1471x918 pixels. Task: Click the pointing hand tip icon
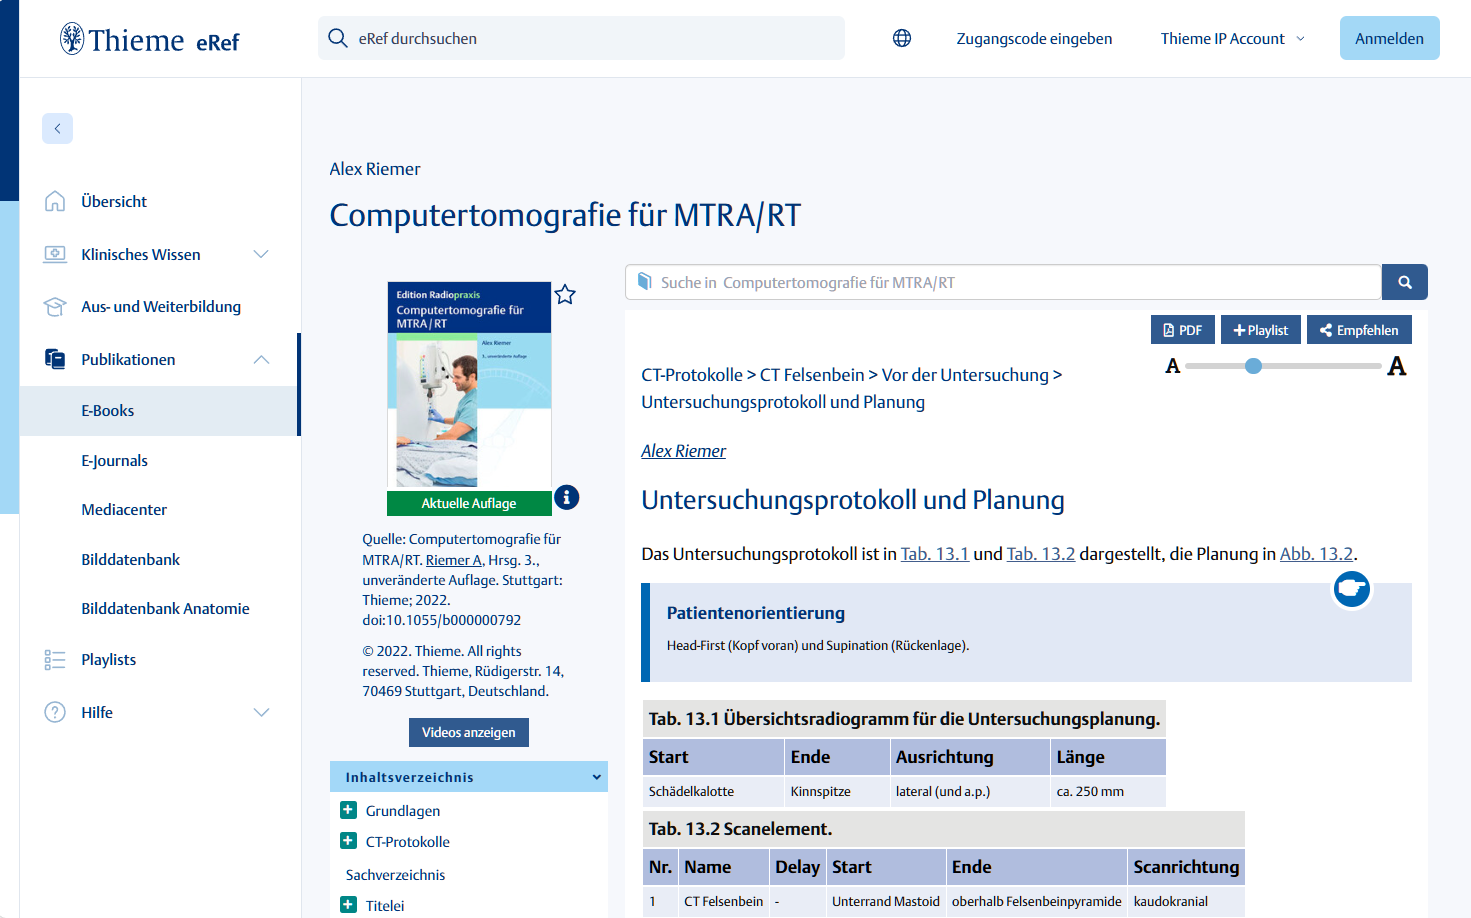pos(1351,588)
